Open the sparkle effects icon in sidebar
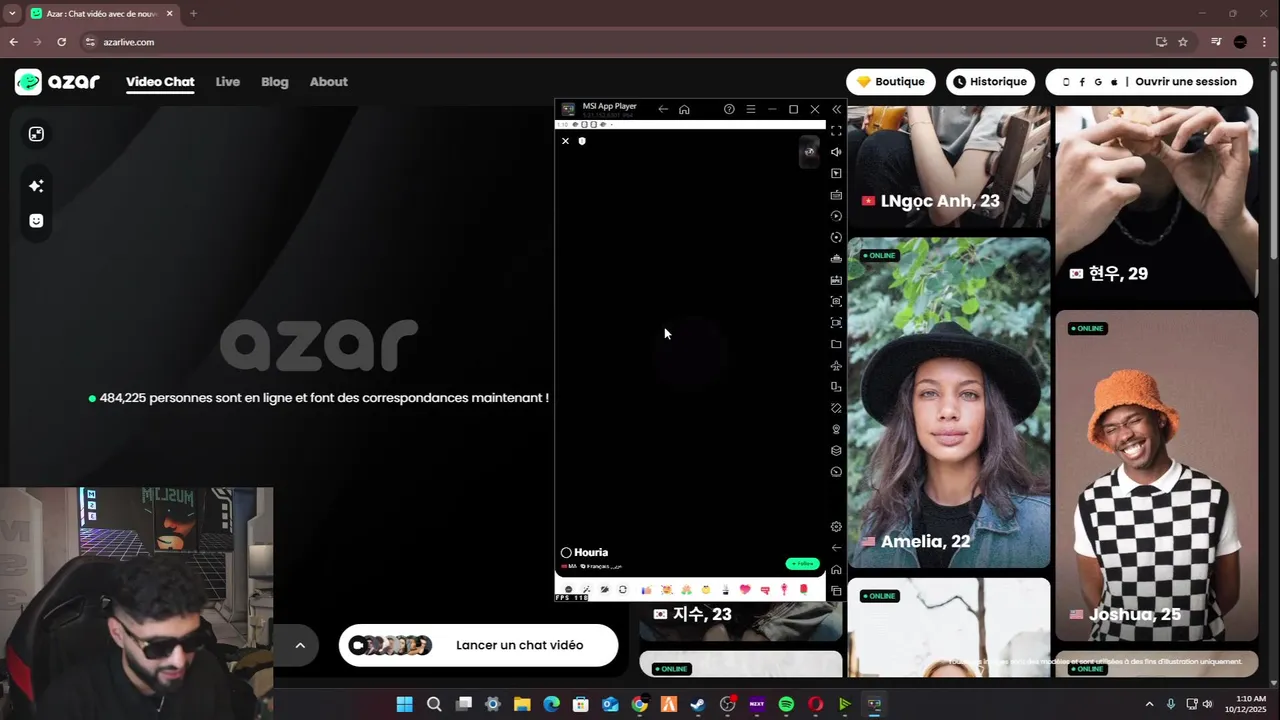 click(x=36, y=186)
